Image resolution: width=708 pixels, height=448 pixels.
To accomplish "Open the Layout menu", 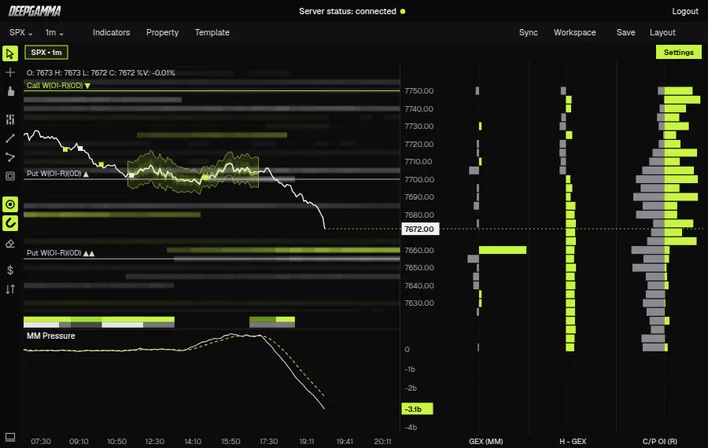I will pyautogui.click(x=662, y=33).
